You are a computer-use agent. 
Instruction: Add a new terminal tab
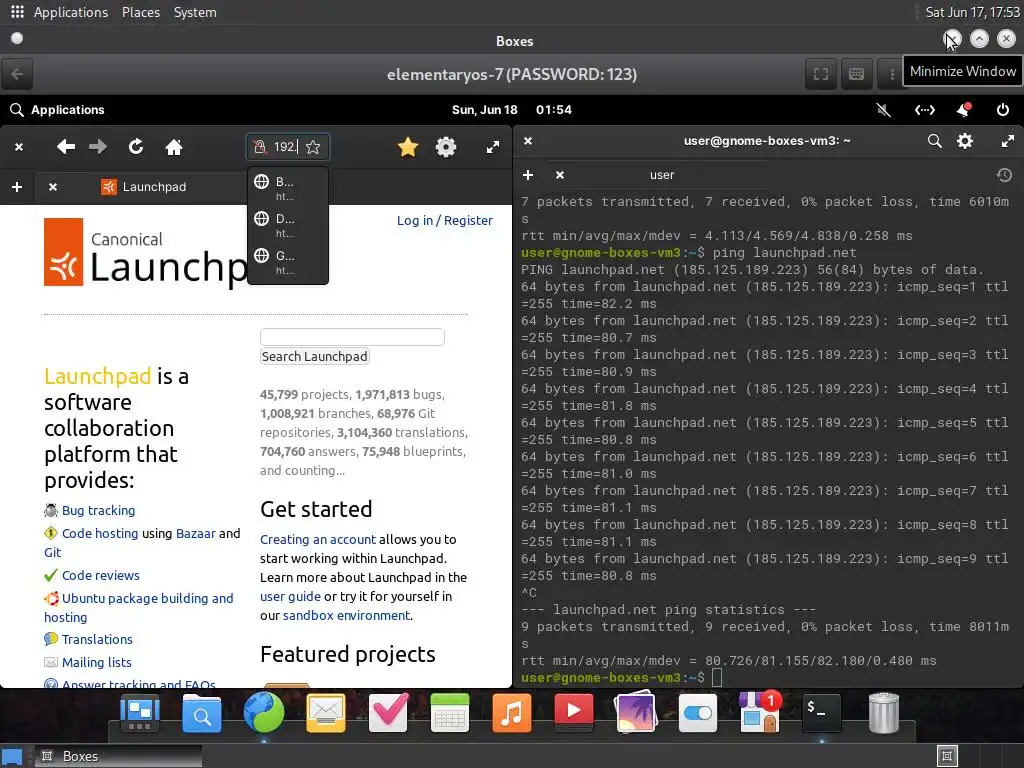[x=528, y=175]
